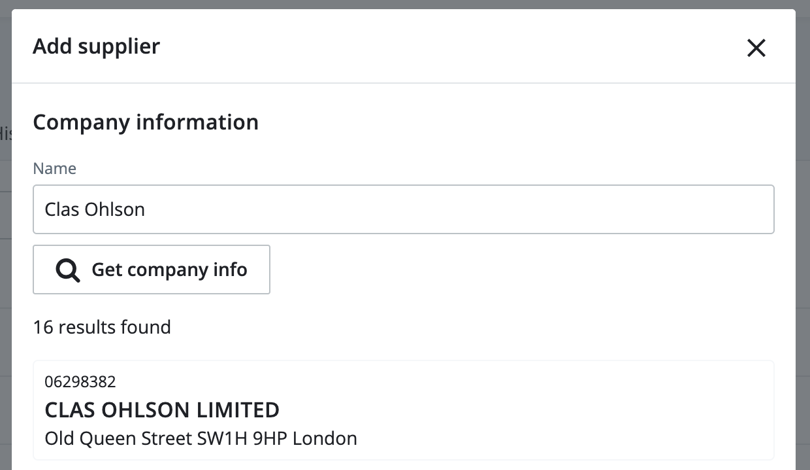The height and width of the screenshot is (470, 810).
Task: Click the Add supplier dialog title
Action: (x=96, y=46)
